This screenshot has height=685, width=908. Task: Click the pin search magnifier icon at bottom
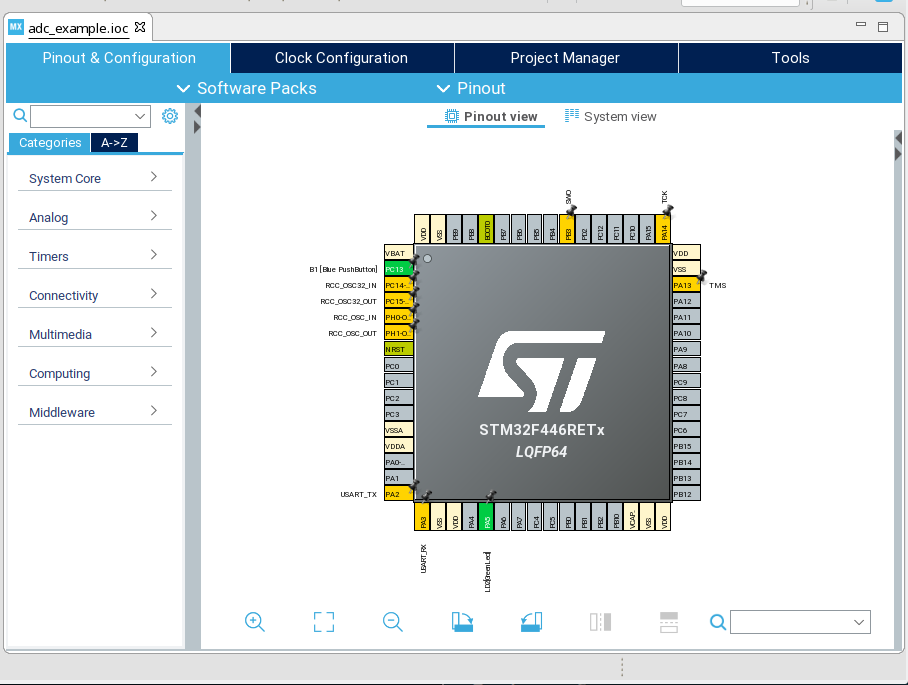(x=717, y=622)
